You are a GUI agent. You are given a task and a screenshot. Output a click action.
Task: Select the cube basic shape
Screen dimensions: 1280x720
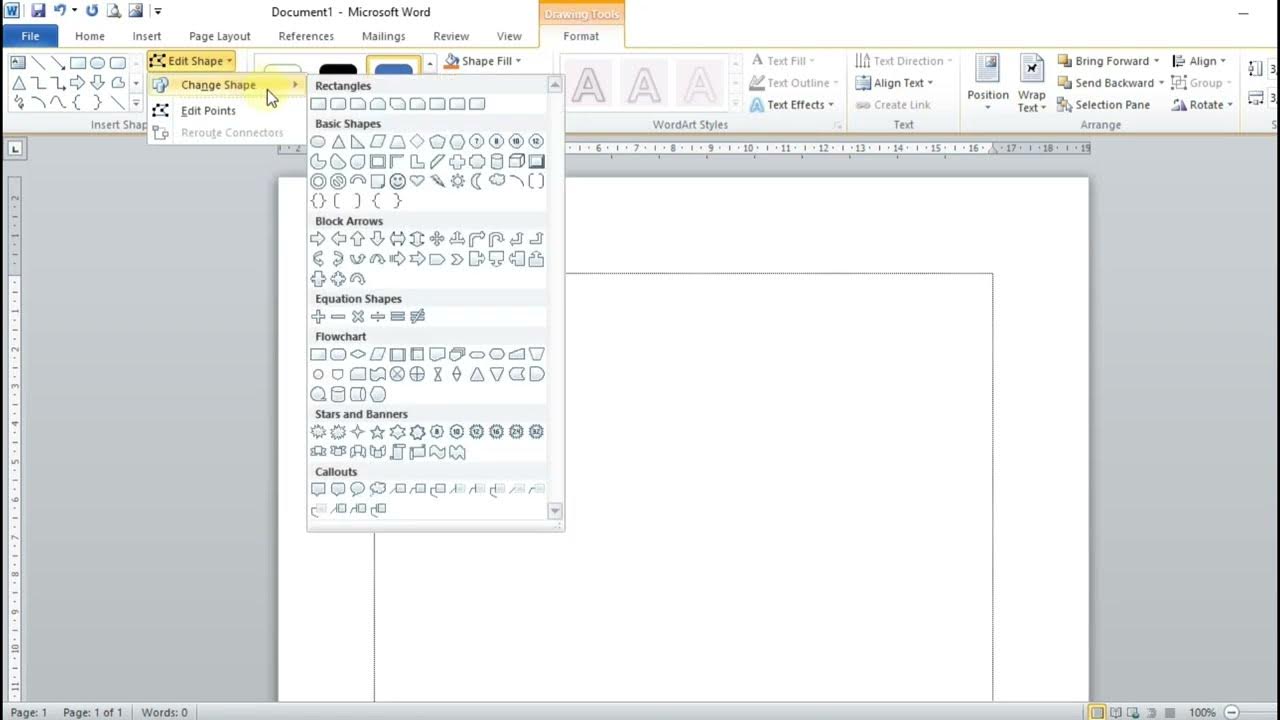tap(516, 161)
